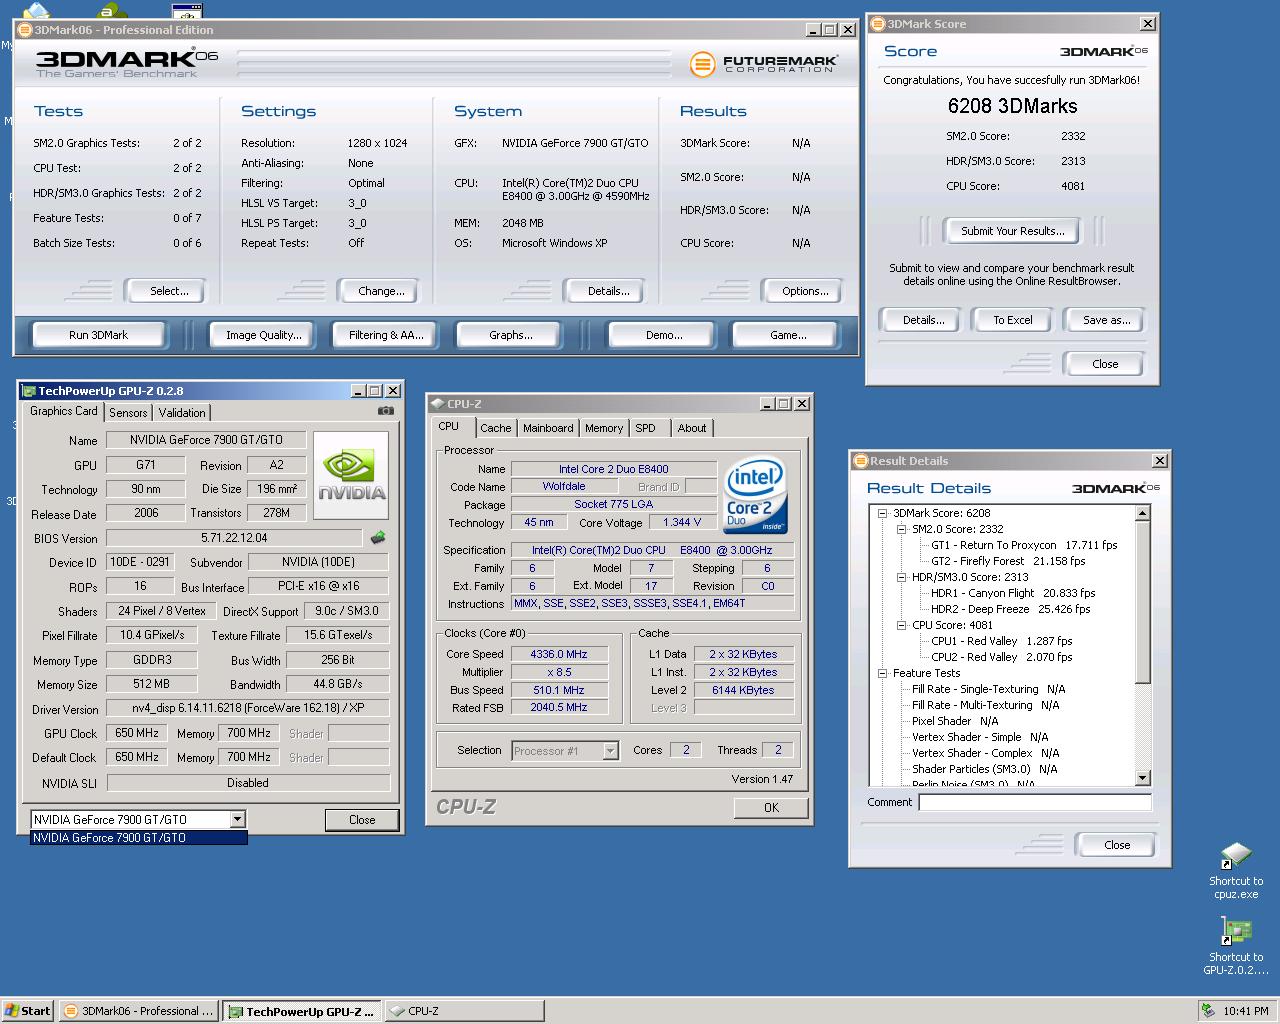Click scroll down arrow in Result Details

[1143, 778]
